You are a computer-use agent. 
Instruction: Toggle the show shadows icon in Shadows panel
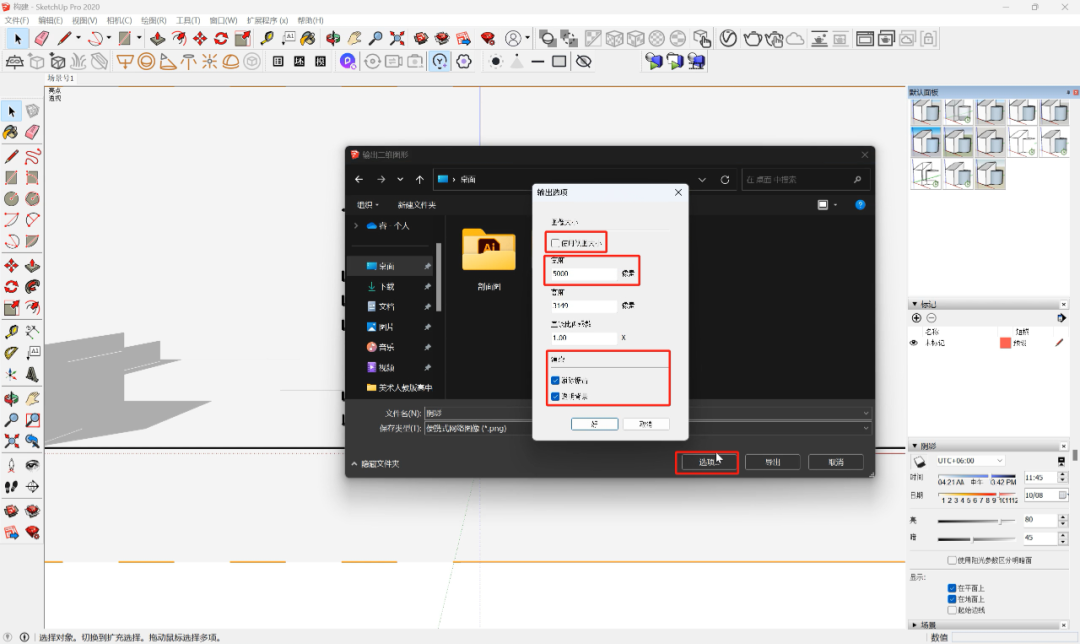pyautogui.click(x=920, y=461)
